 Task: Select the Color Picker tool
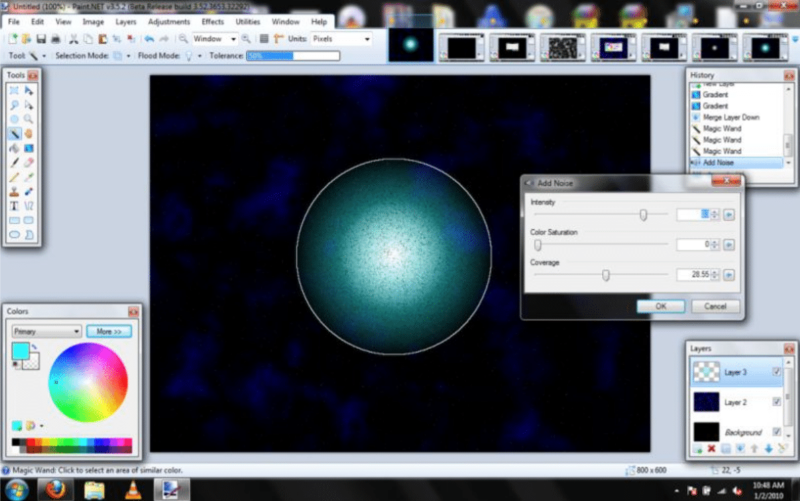point(29,177)
